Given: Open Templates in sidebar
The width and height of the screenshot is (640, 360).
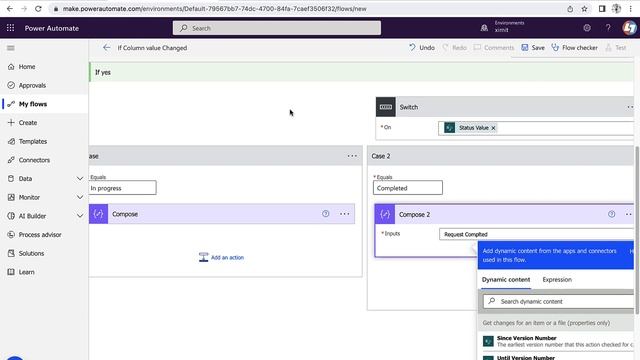Looking at the screenshot, I should click(x=33, y=141).
